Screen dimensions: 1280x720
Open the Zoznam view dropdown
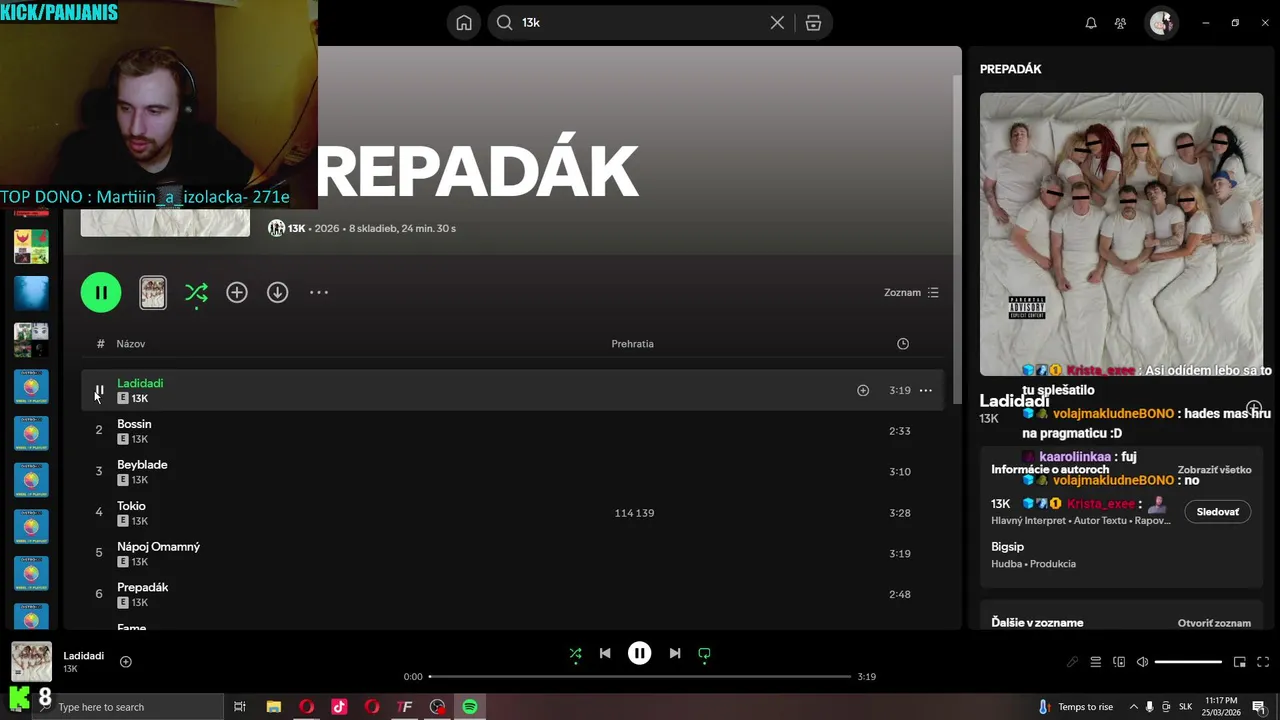point(911,293)
